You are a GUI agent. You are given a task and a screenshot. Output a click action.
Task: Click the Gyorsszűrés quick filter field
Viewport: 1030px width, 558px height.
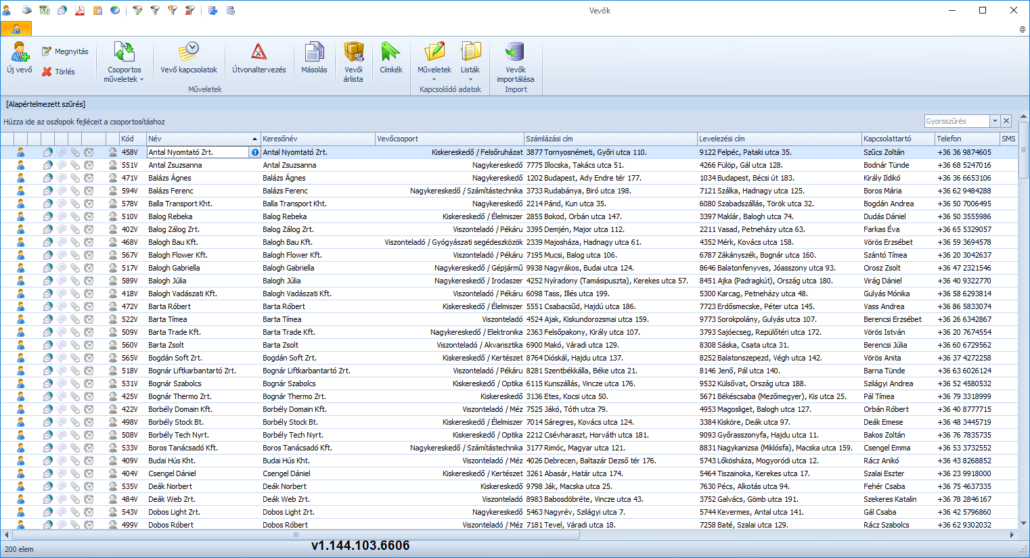(956, 121)
